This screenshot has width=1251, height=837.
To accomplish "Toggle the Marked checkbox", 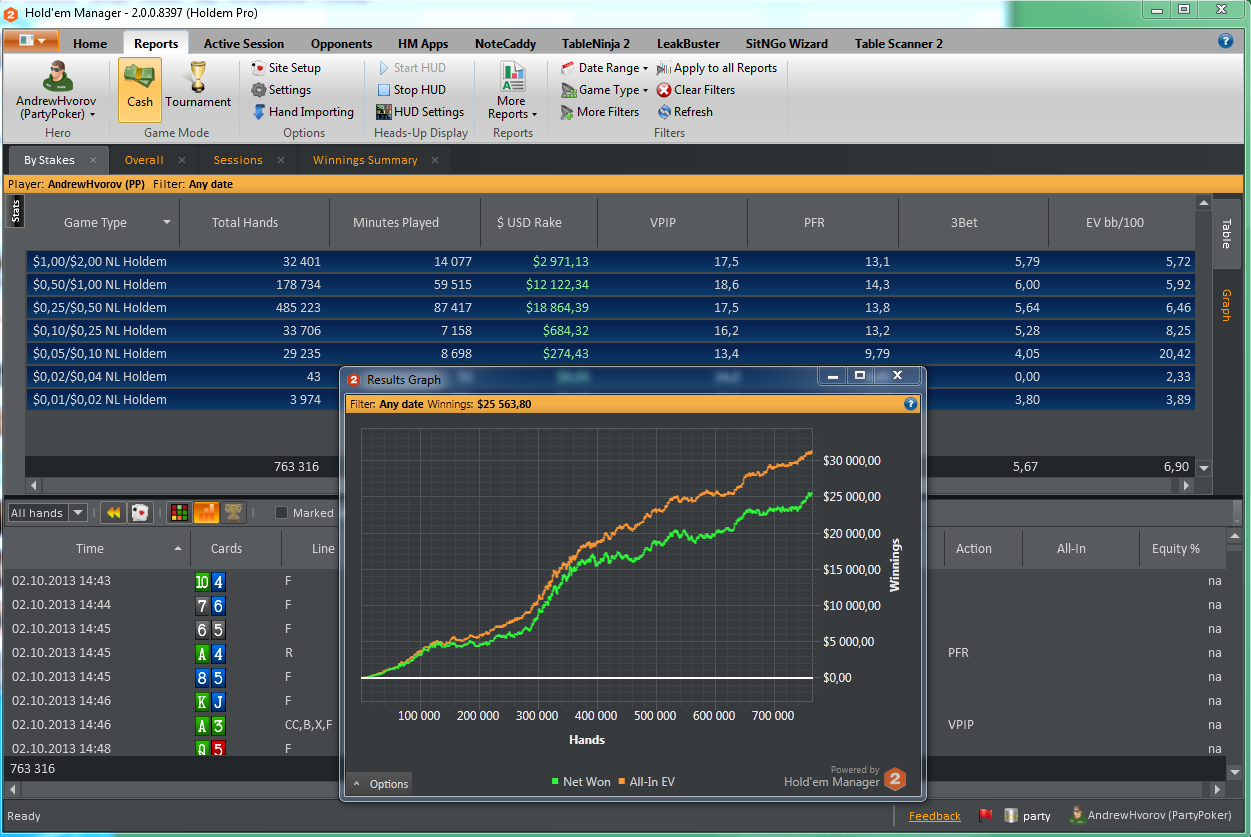I will 281,513.
